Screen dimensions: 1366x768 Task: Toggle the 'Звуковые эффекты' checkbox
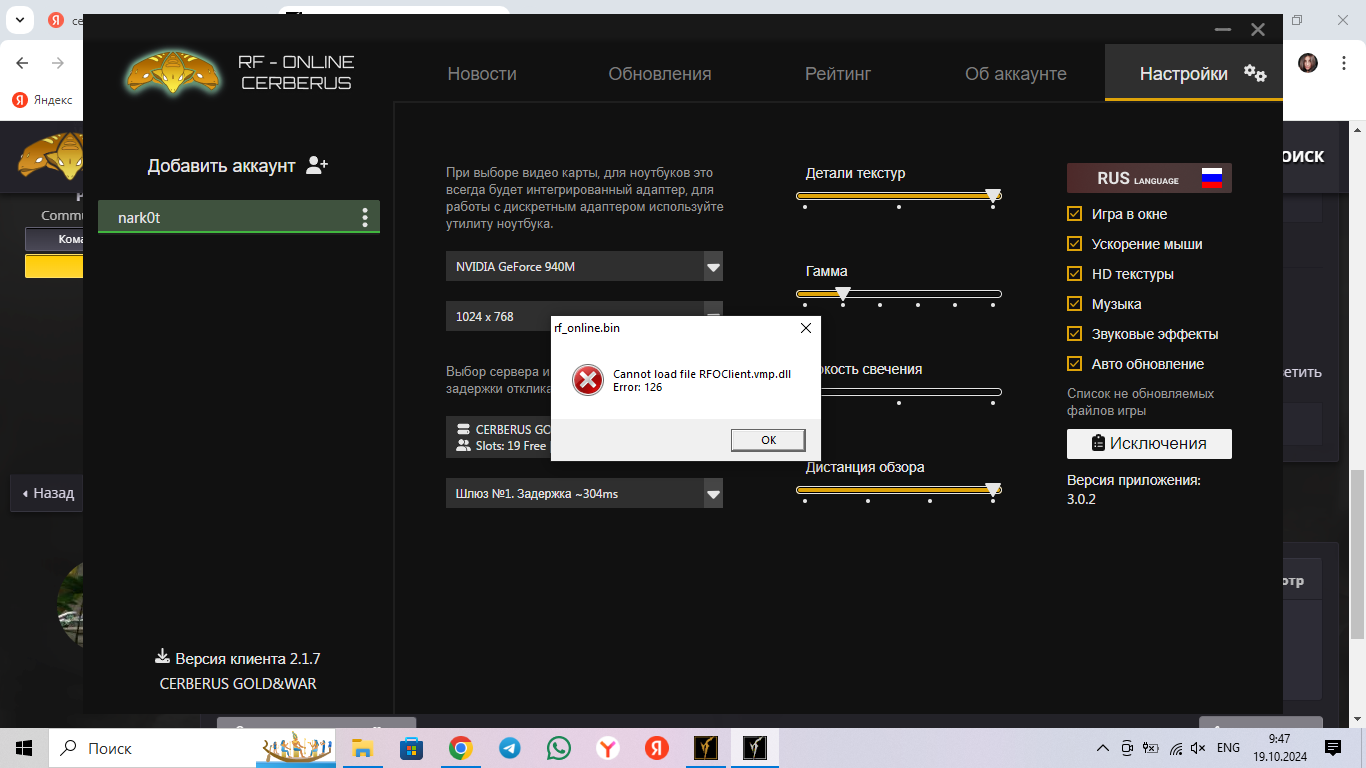(x=1075, y=334)
